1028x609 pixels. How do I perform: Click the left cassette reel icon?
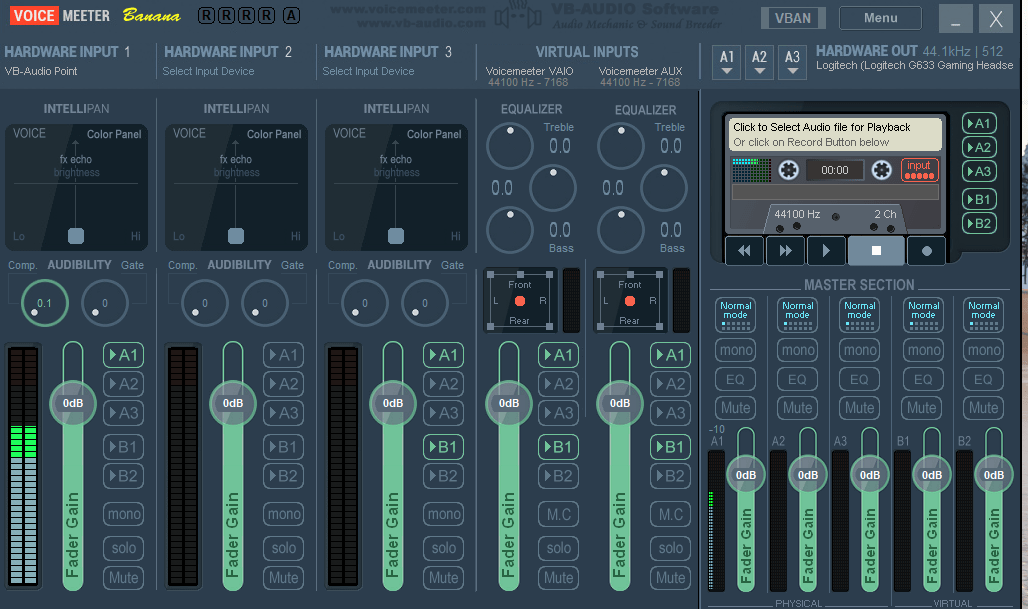[788, 170]
